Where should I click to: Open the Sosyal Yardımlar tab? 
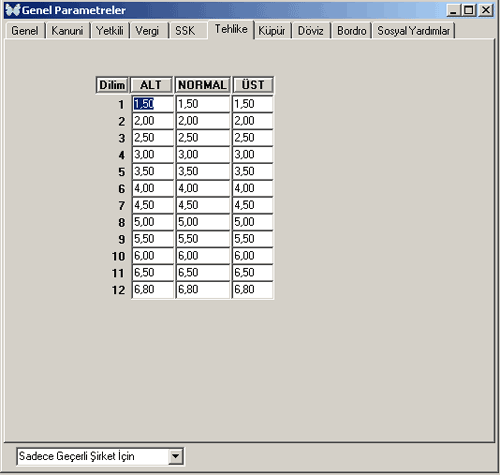coord(414,31)
